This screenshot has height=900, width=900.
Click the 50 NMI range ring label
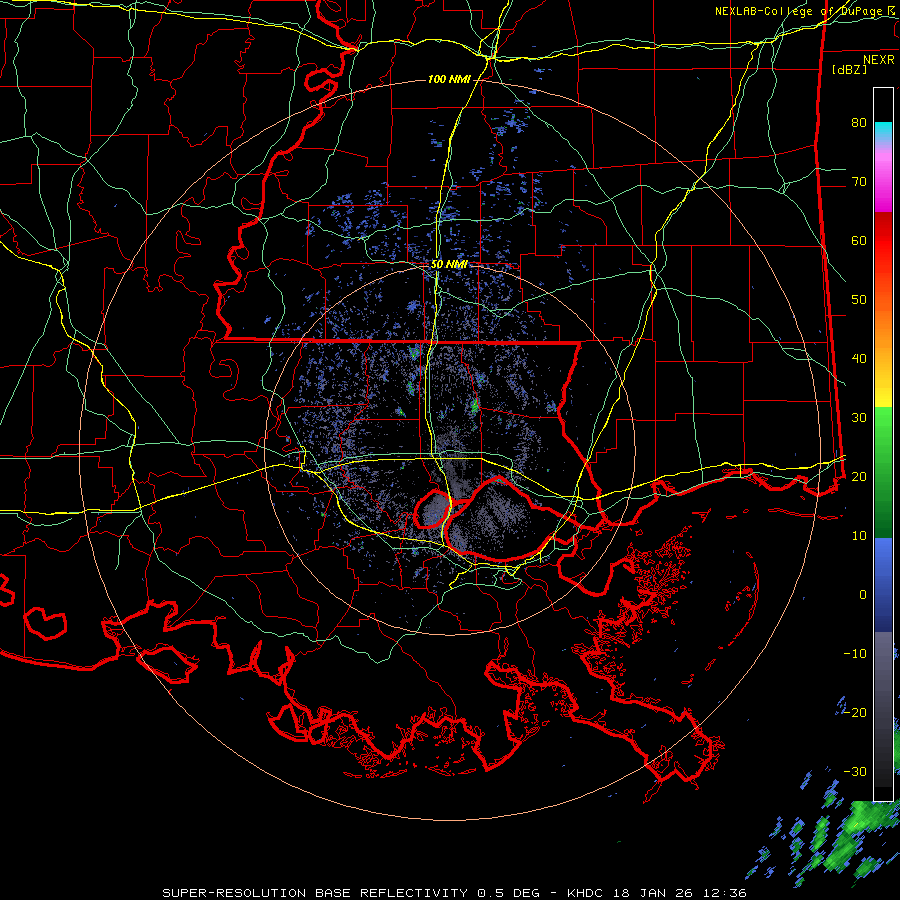tap(449, 265)
